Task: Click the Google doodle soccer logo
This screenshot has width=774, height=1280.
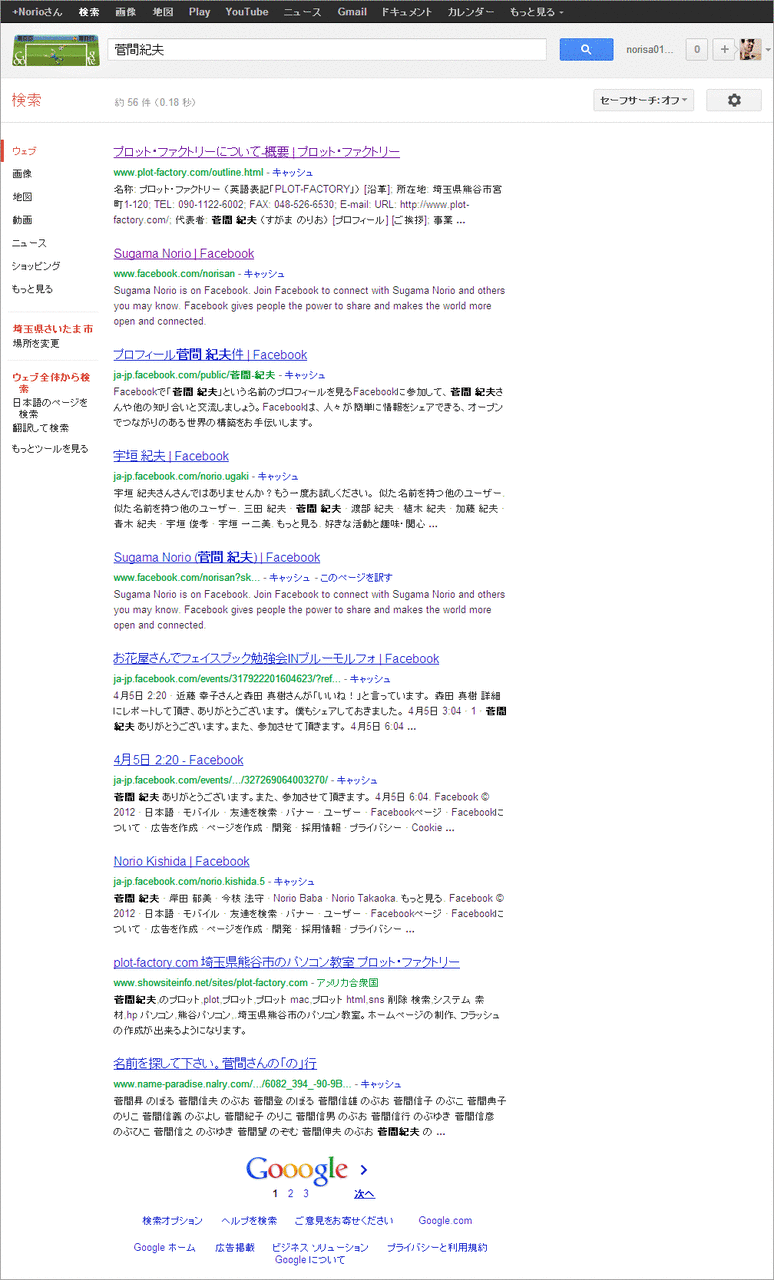Action: pos(56,50)
